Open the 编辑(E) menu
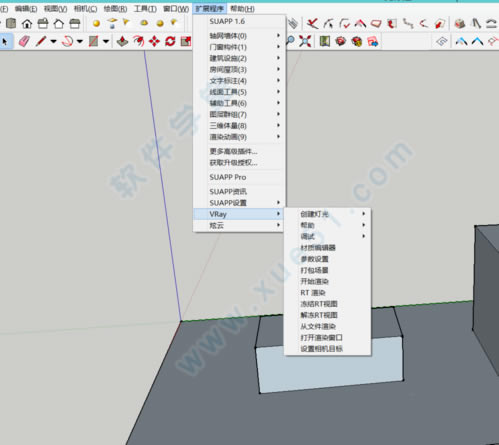 26,9
